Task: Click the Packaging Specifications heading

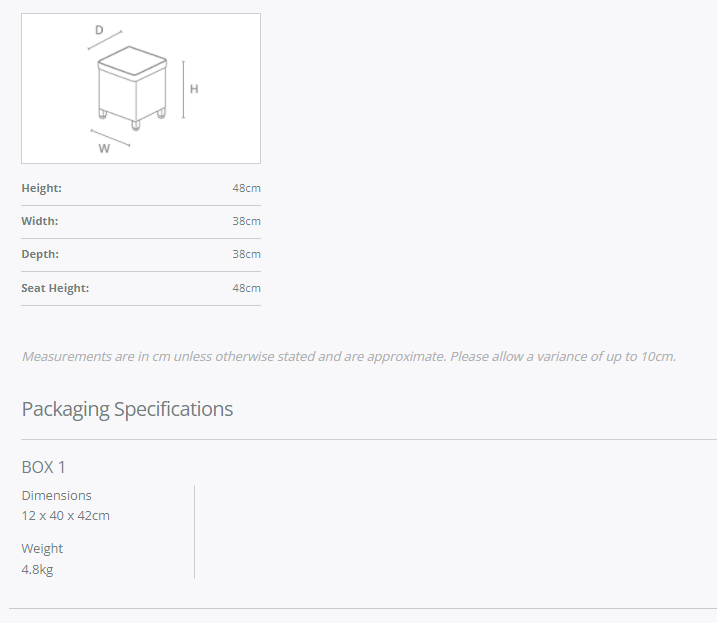Action: click(127, 409)
